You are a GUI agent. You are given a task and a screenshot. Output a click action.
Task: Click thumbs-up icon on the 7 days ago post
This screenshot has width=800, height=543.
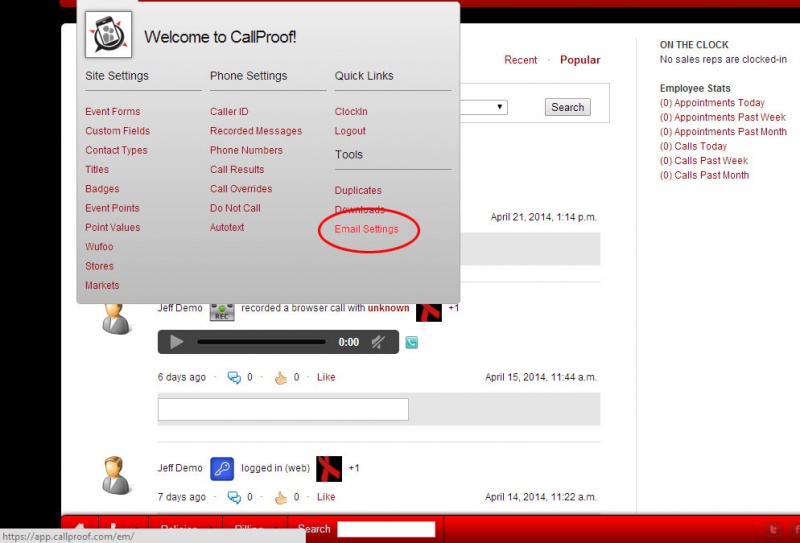click(281, 498)
